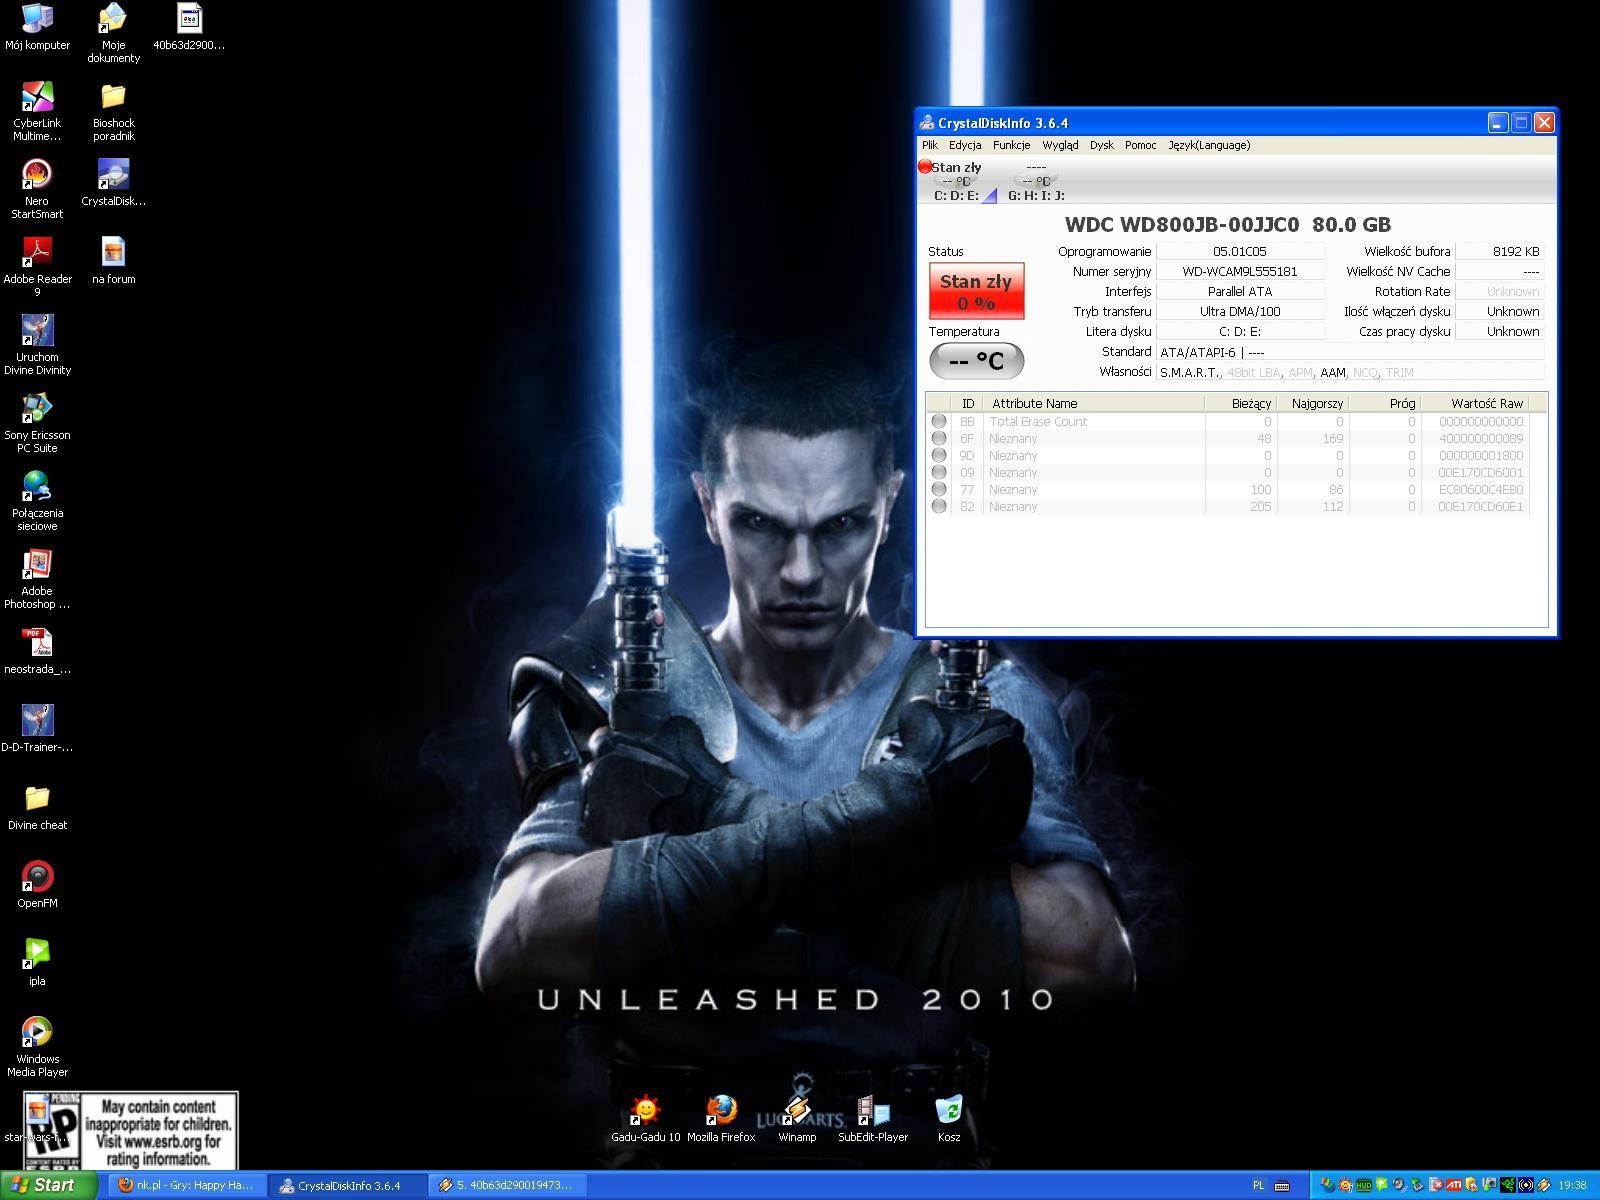Click the Bieżący column header
Viewport: 1600px width, 1200px height.
click(x=1240, y=403)
